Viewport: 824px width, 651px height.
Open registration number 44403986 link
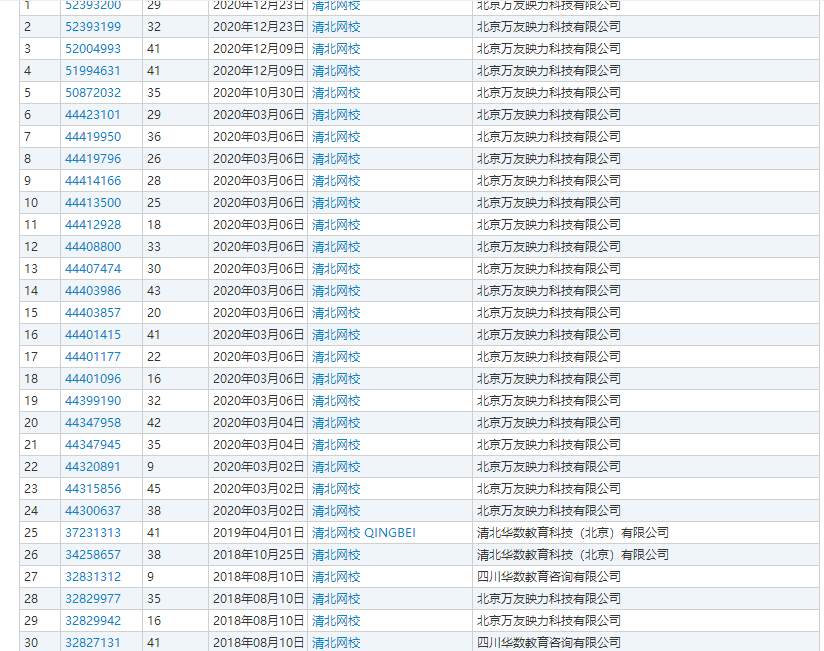[93, 291]
